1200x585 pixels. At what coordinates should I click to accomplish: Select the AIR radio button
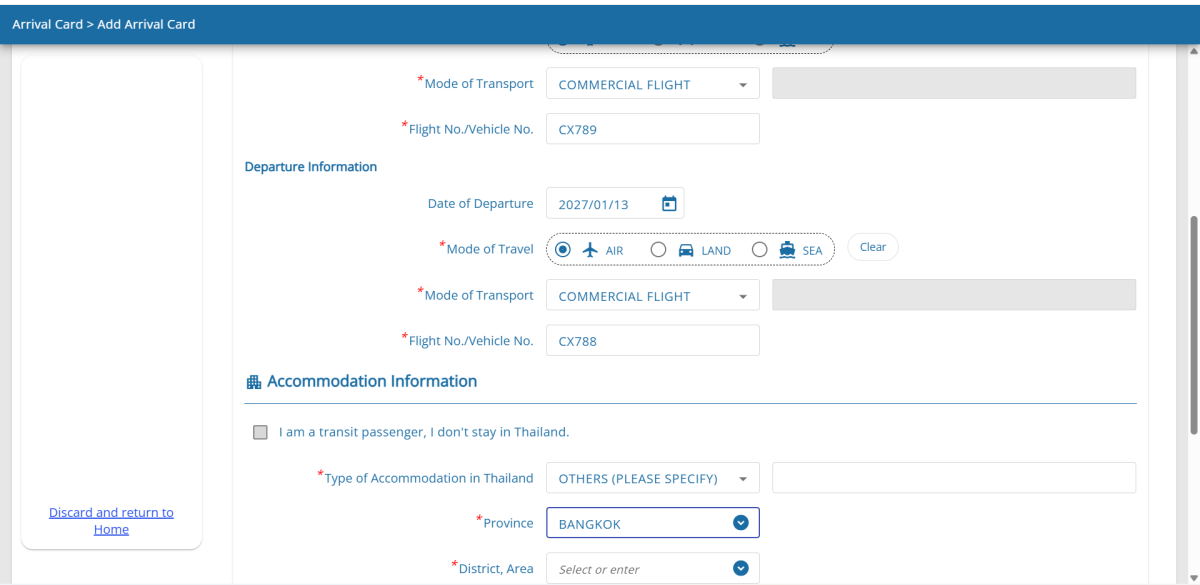(x=563, y=250)
